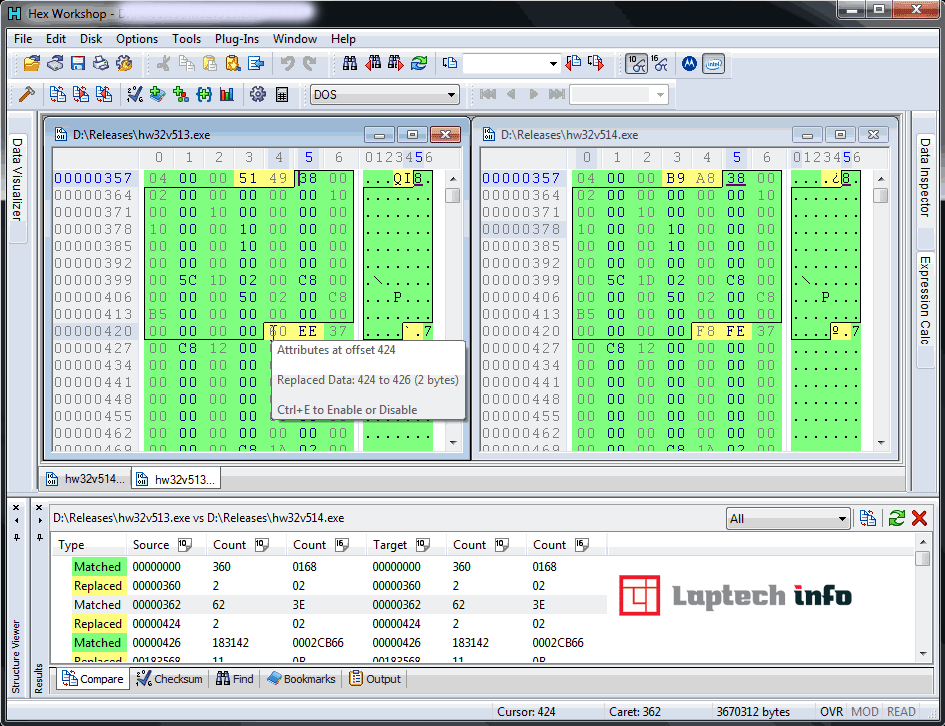
Task: Click the Add Structure icon
Action: 180,95
